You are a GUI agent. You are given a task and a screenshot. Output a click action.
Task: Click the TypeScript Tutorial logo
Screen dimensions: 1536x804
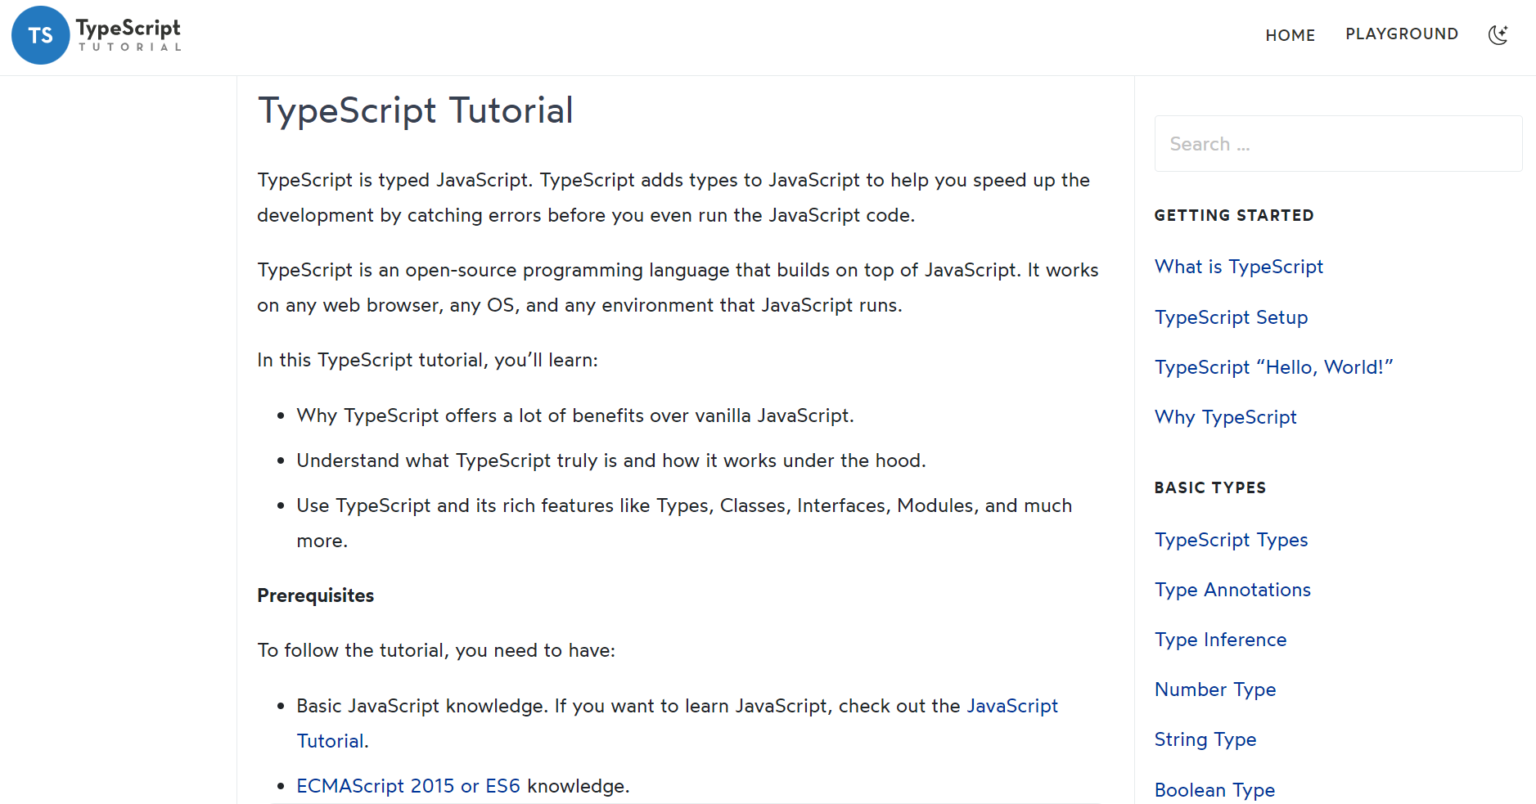click(x=95, y=35)
